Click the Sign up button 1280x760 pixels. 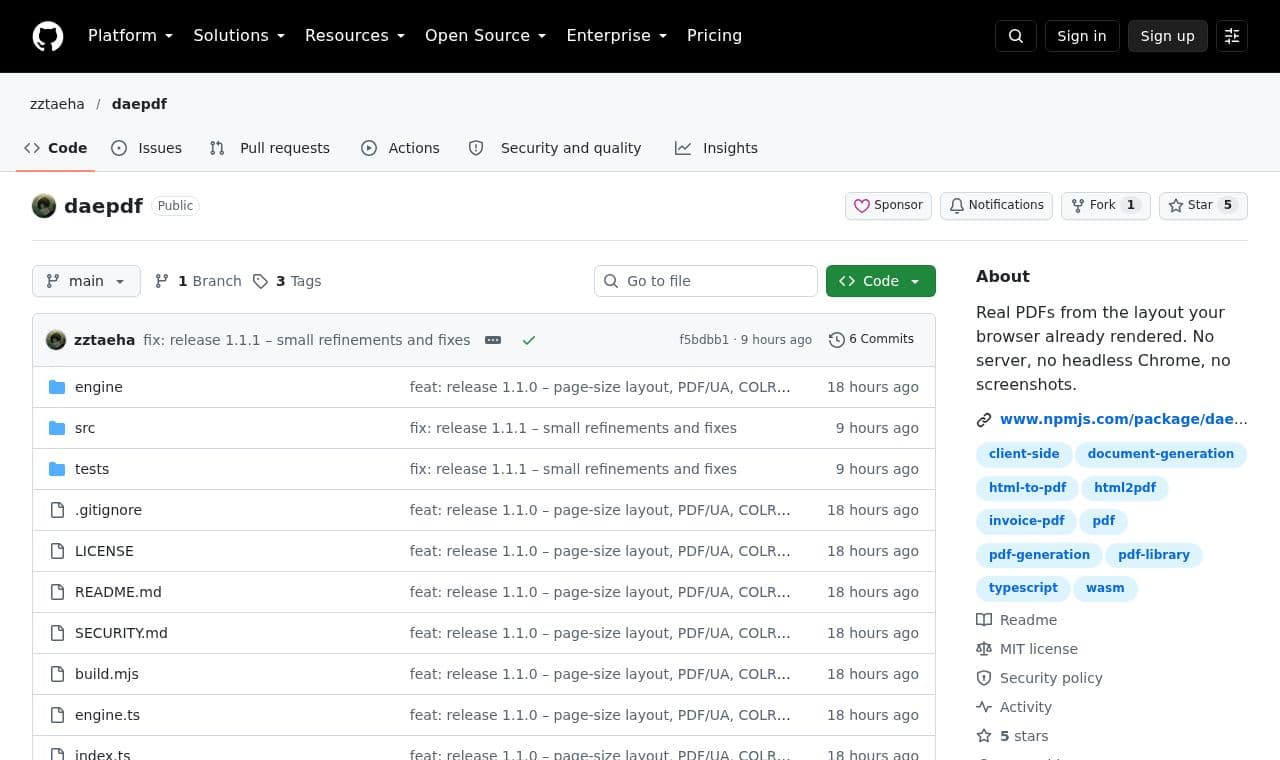point(1168,36)
